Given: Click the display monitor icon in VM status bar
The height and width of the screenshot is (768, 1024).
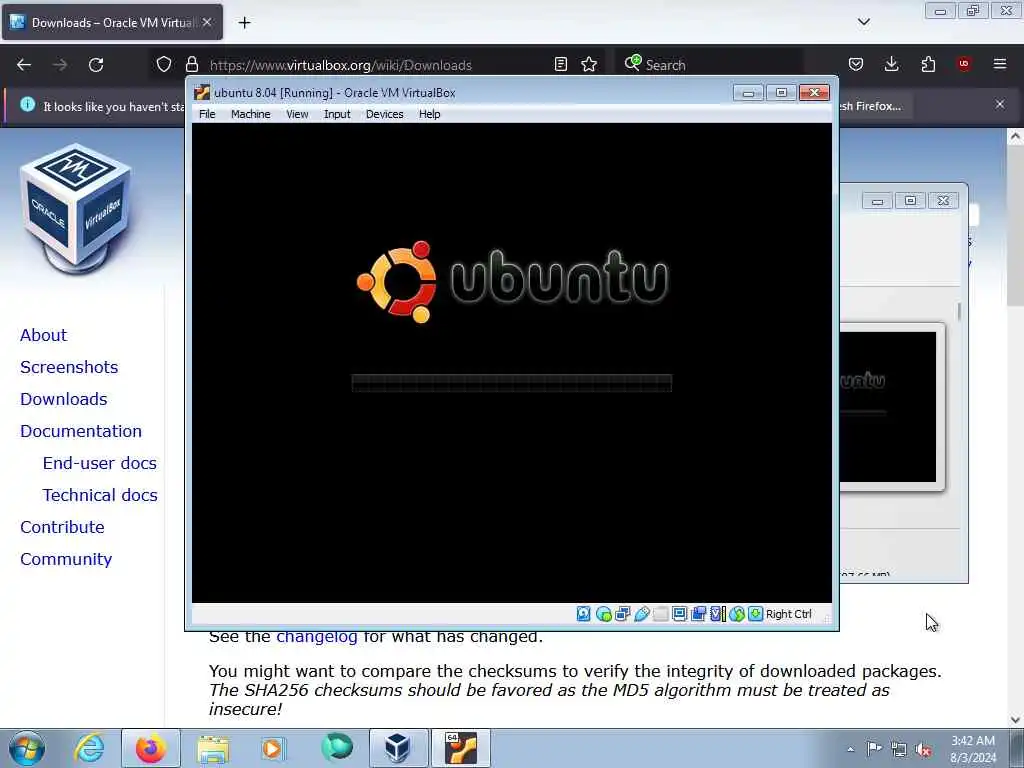Looking at the screenshot, I should (x=679, y=614).
